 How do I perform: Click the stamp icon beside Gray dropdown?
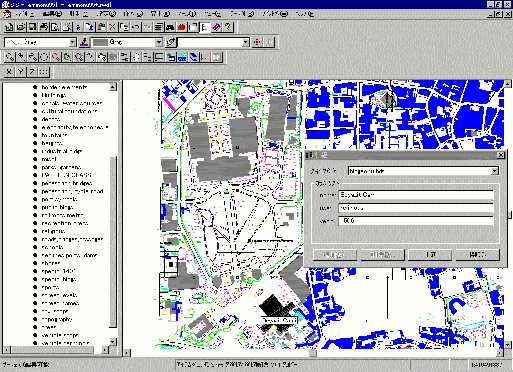point(84,42)
